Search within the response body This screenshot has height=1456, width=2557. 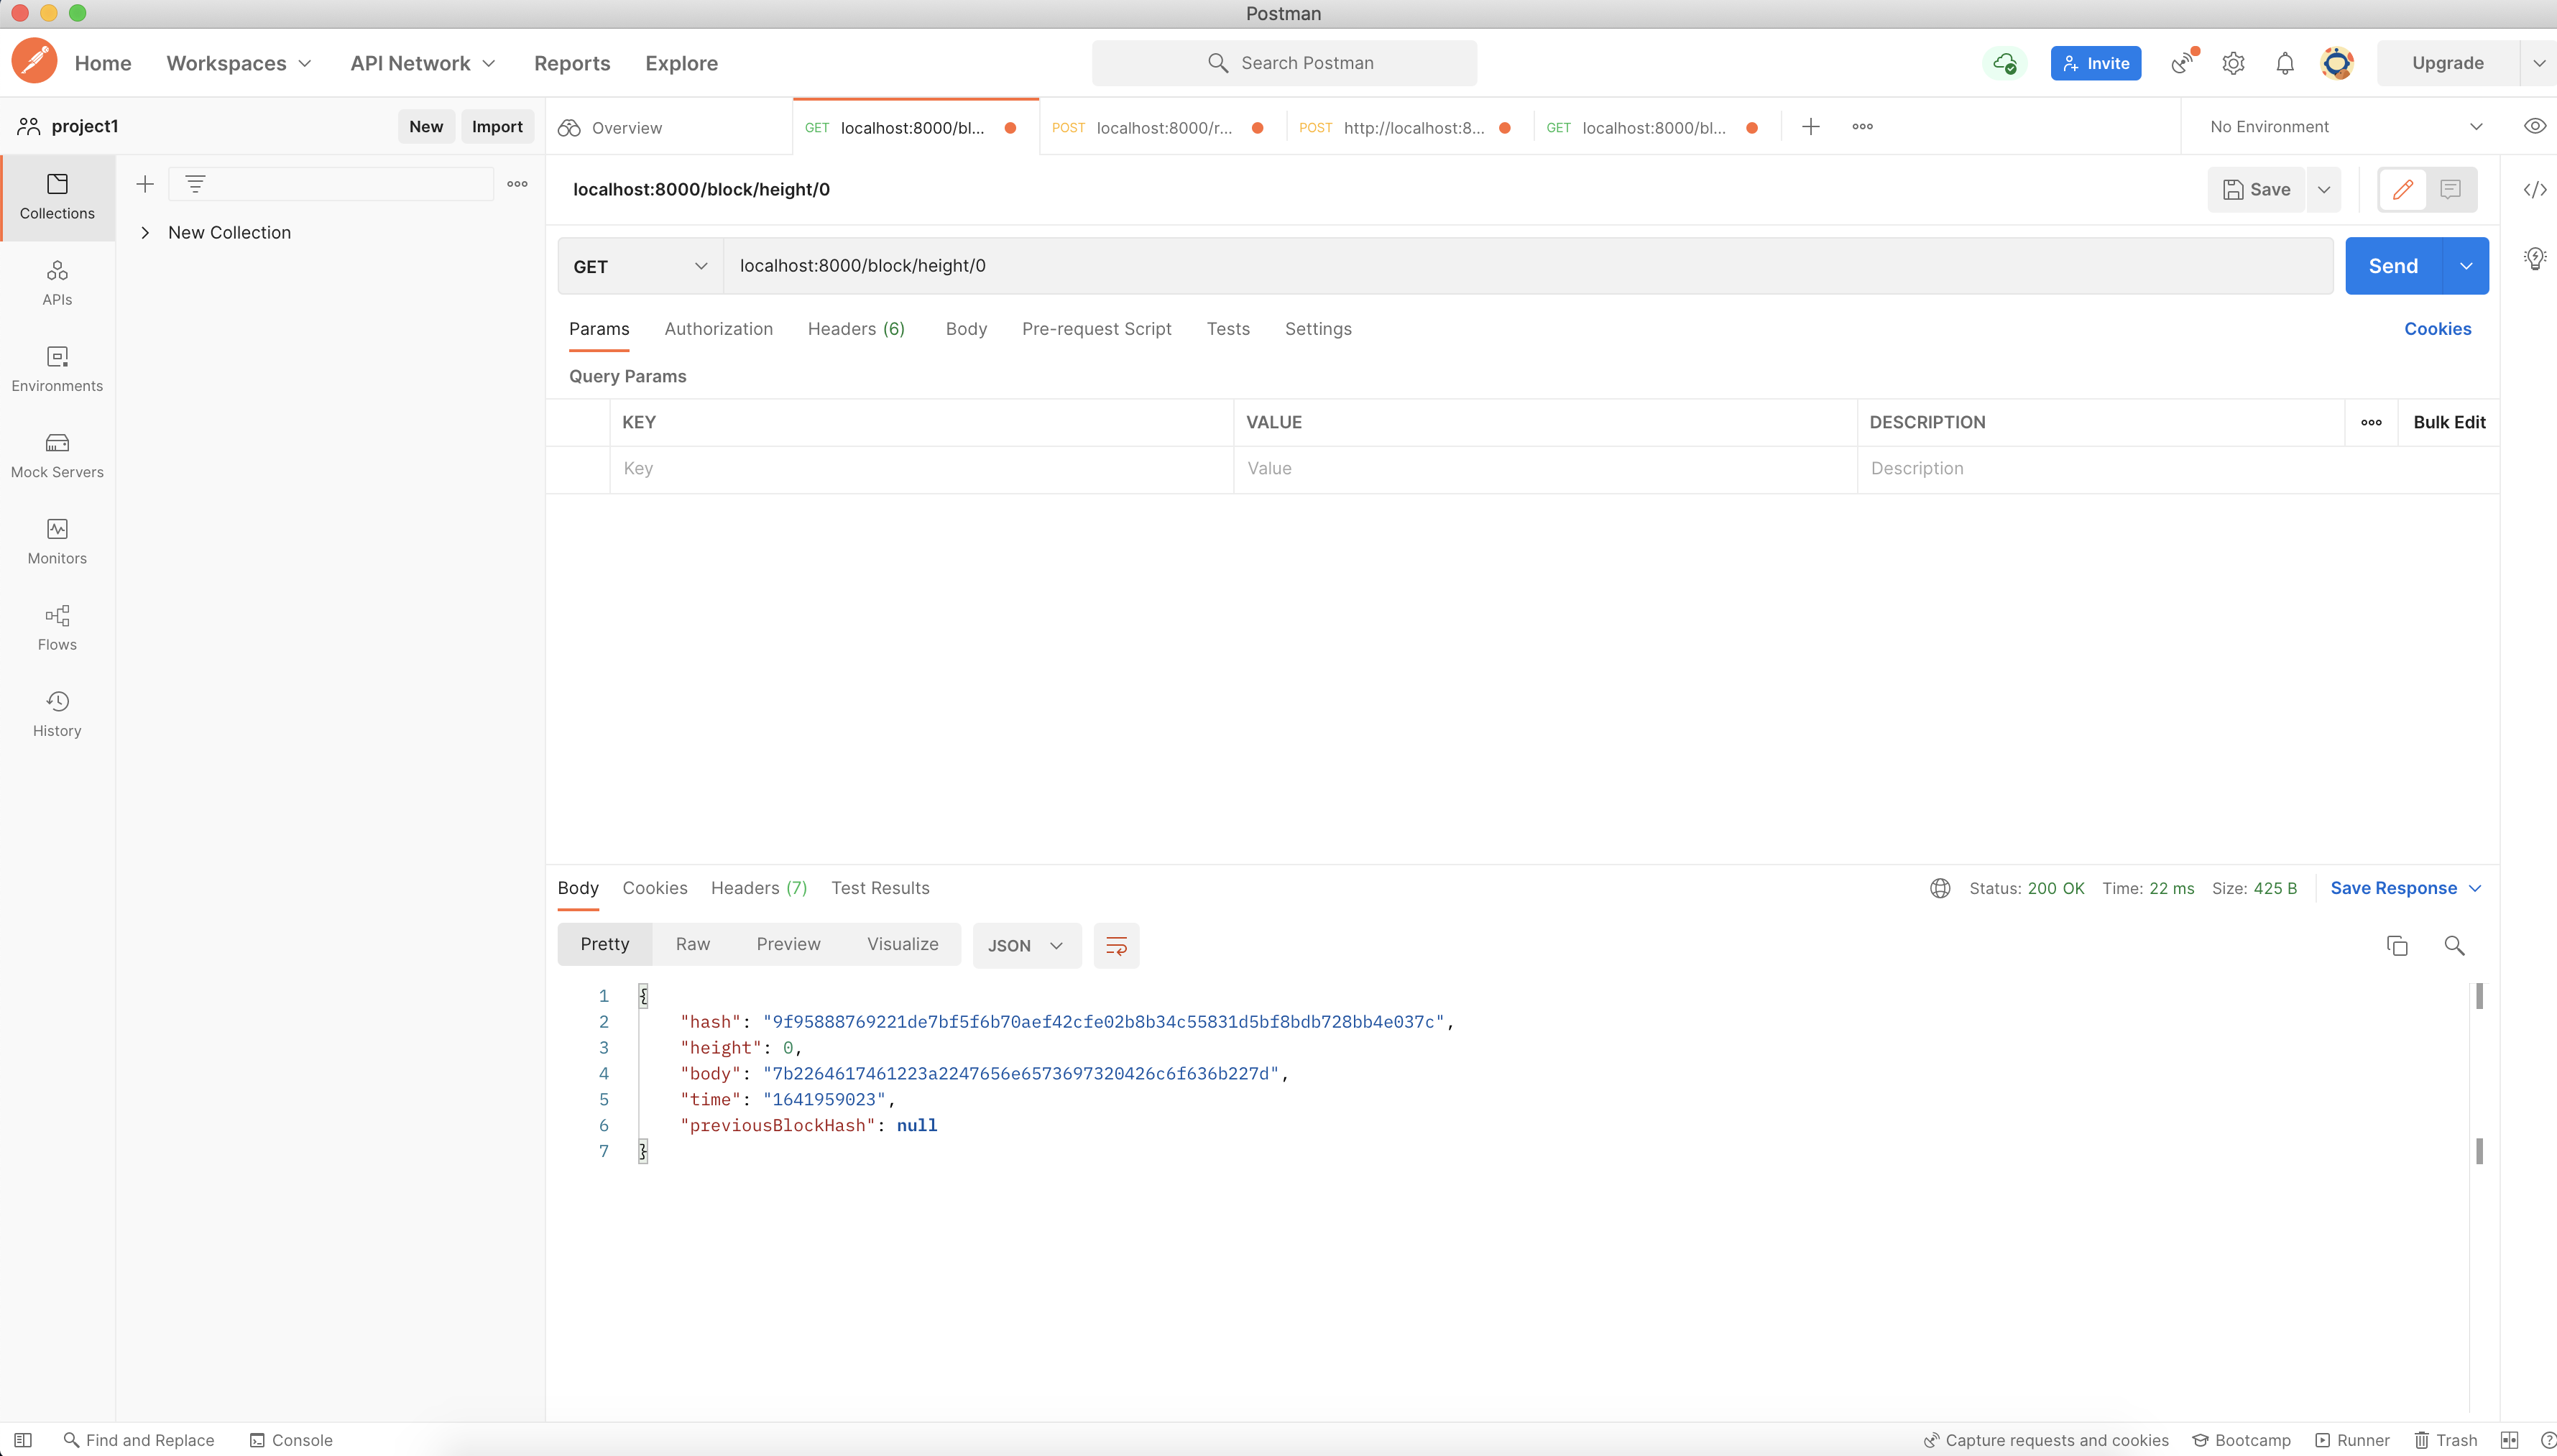[x=2454, y=945]
